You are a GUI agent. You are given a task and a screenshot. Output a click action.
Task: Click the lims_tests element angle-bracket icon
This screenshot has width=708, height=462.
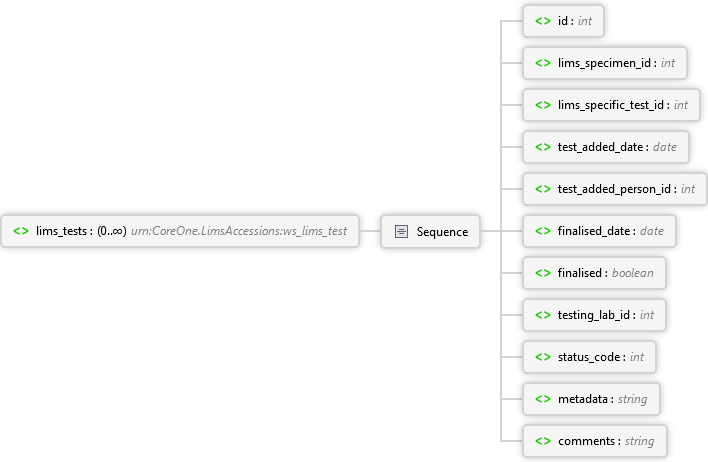21,231
